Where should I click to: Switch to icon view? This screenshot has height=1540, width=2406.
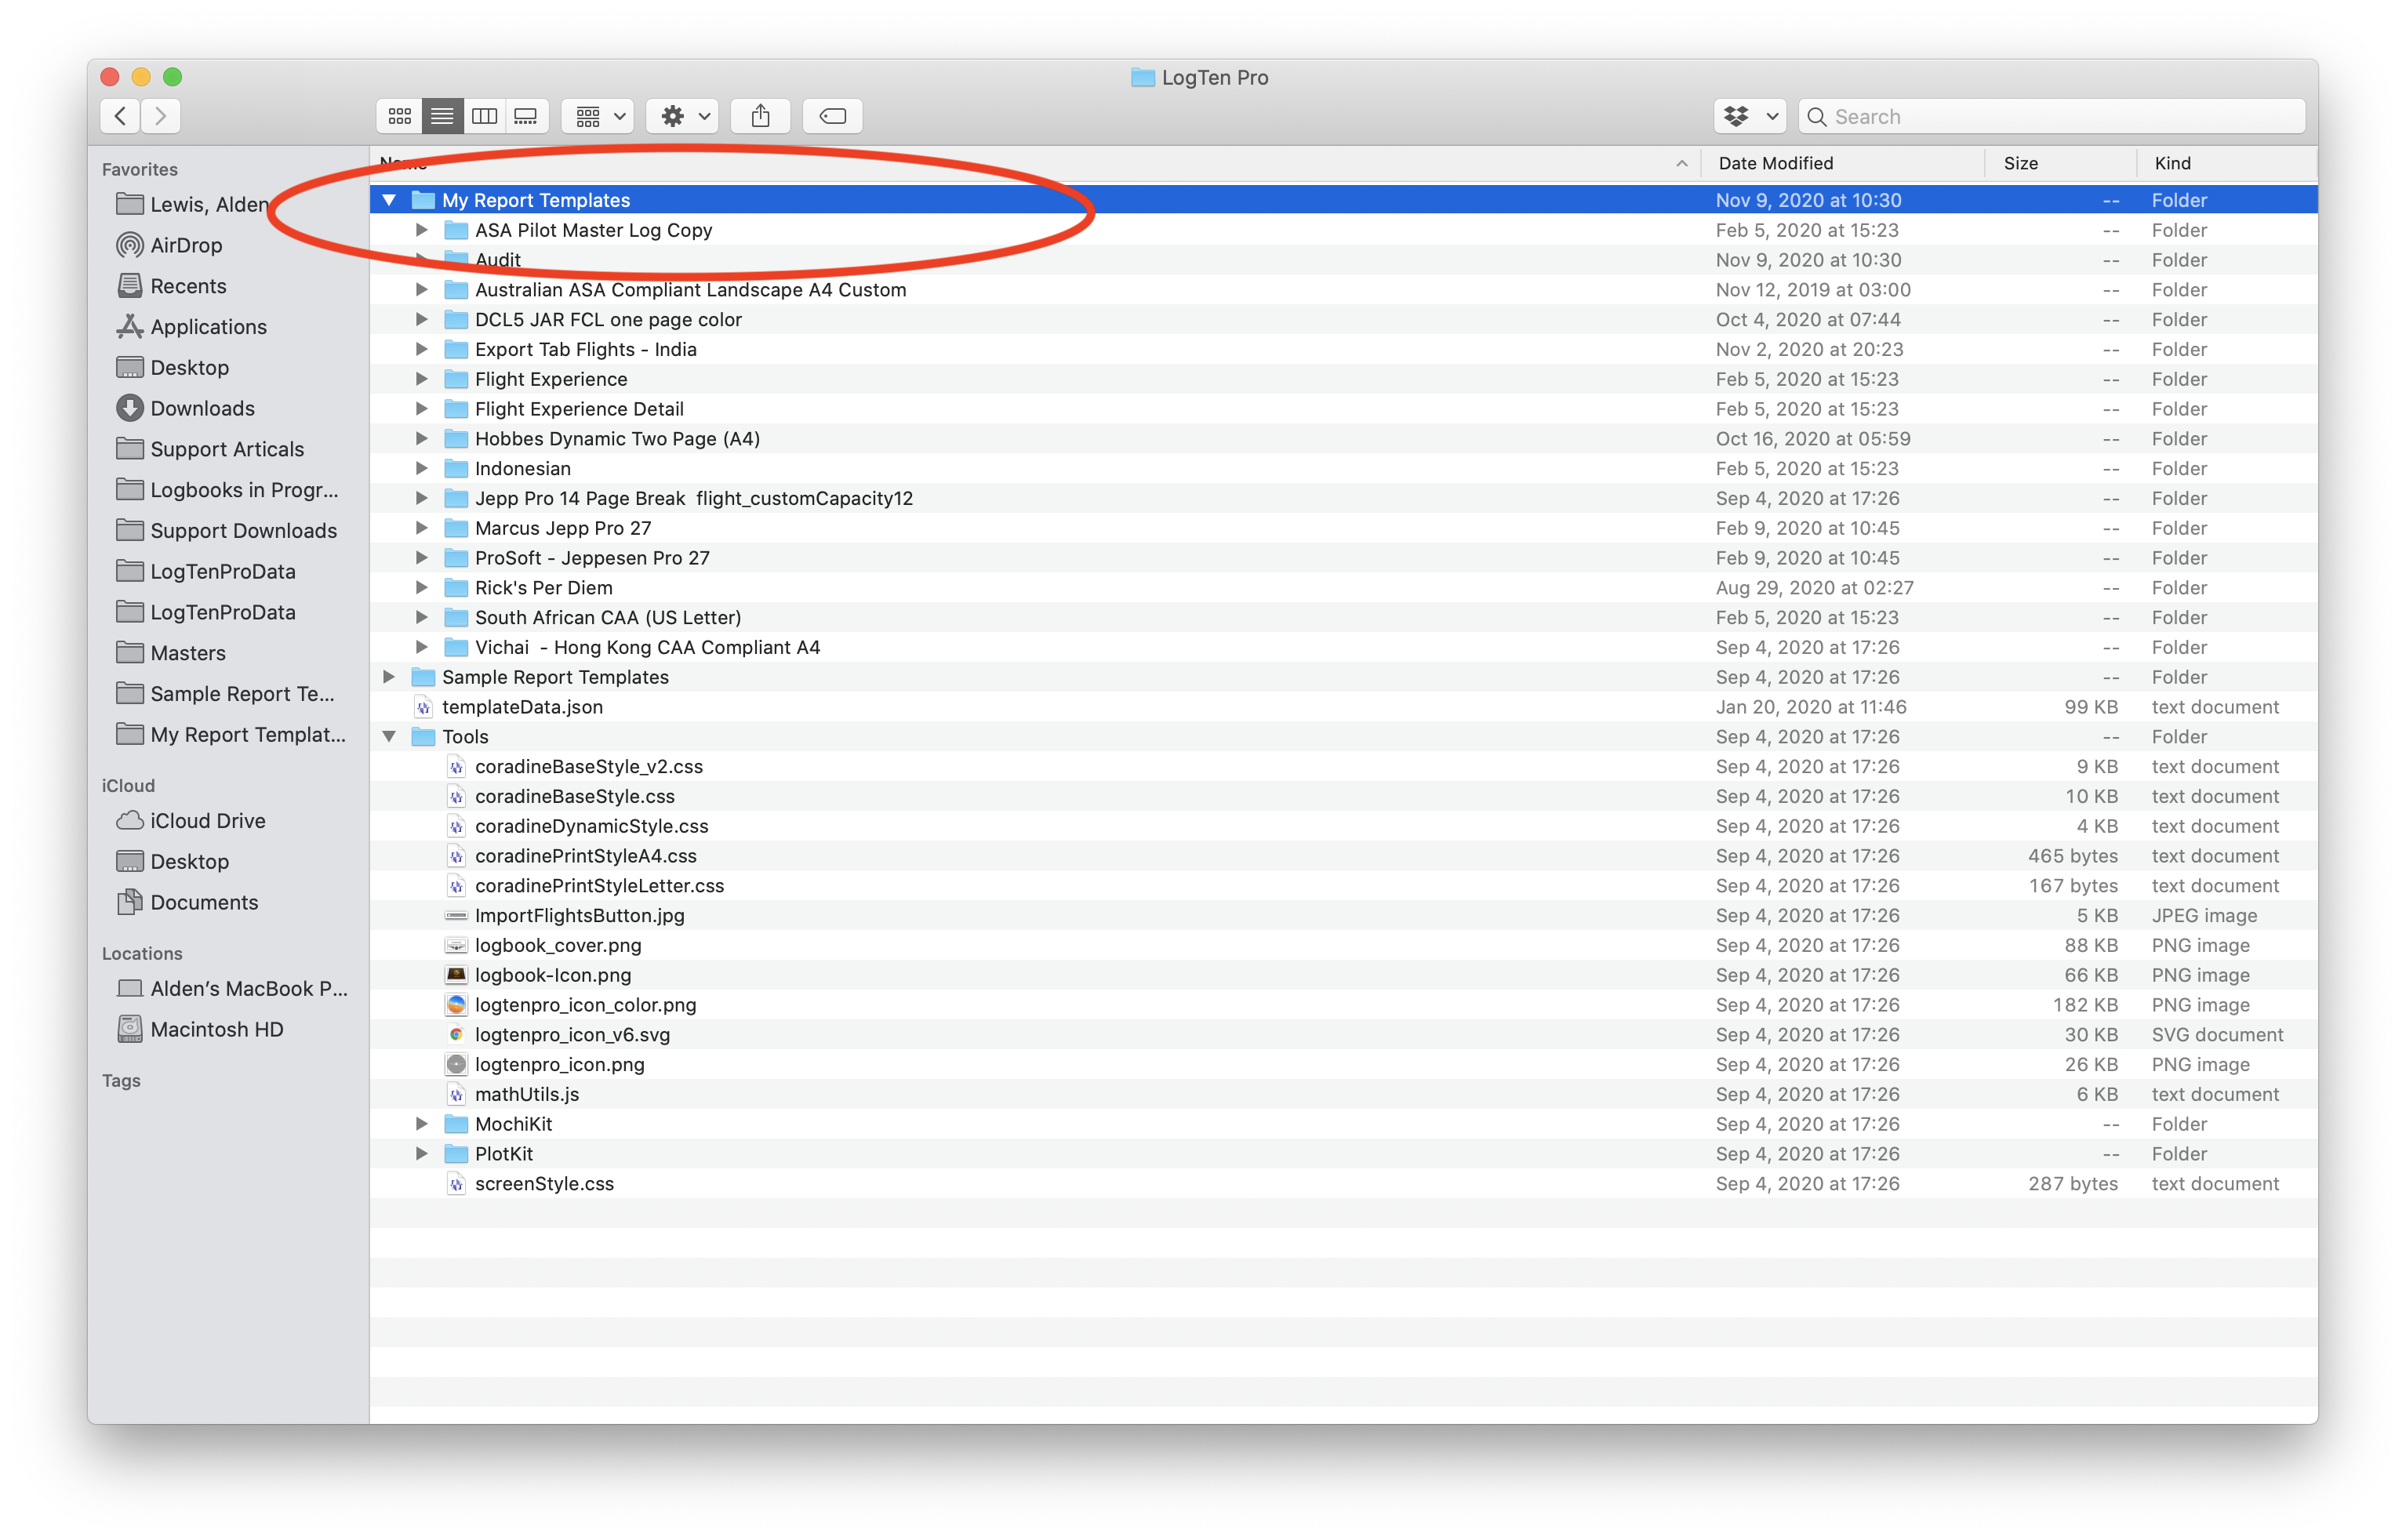point(399,116)
